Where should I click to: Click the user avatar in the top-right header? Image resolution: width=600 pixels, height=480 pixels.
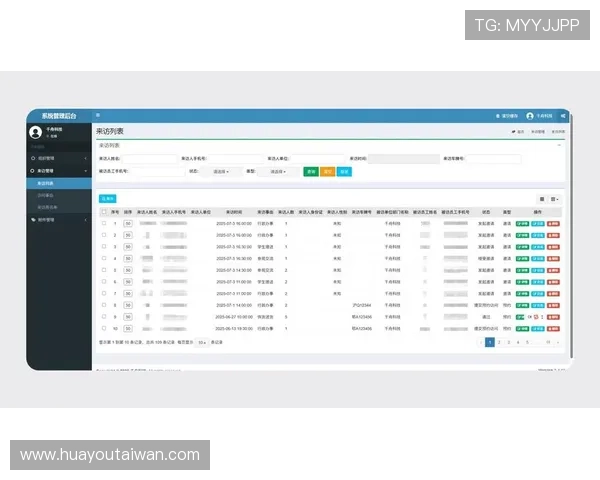[530, 116]
